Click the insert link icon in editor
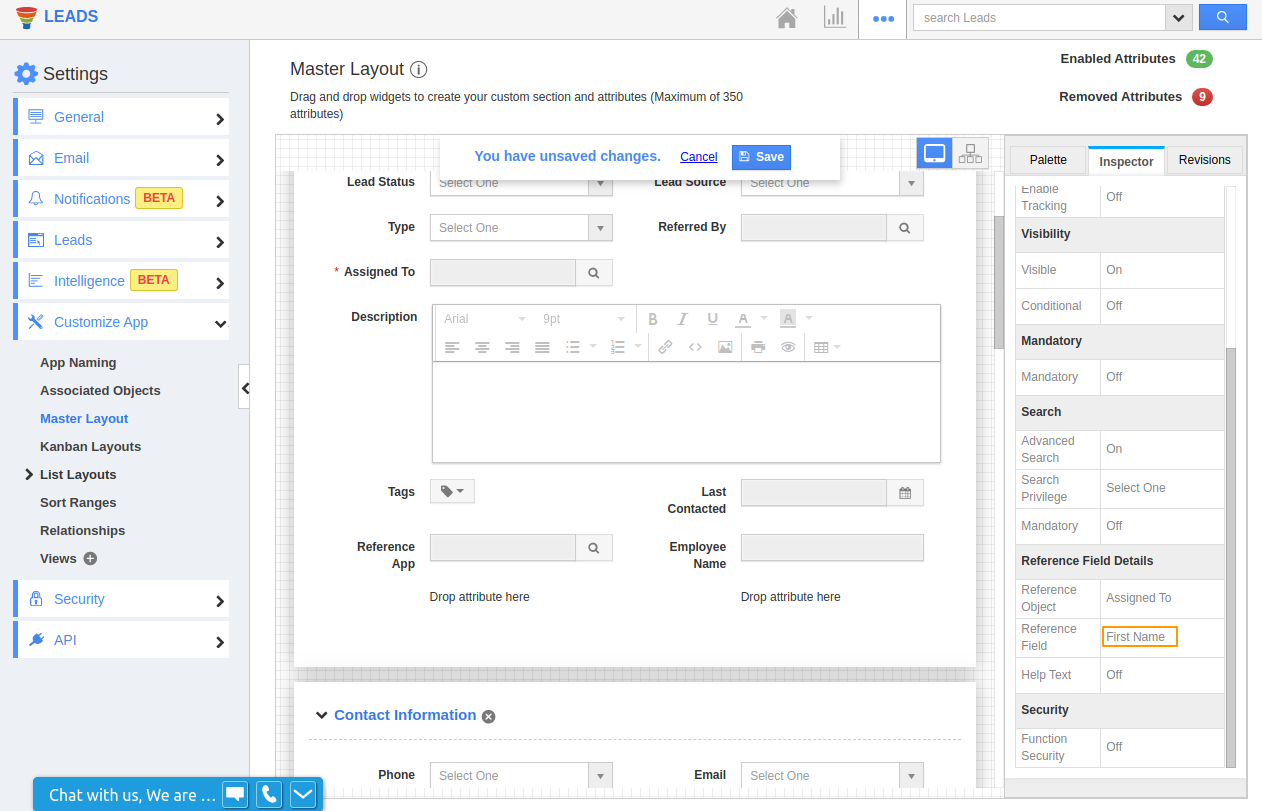This screenshot has width=1262, height=811. coord(665,347)
